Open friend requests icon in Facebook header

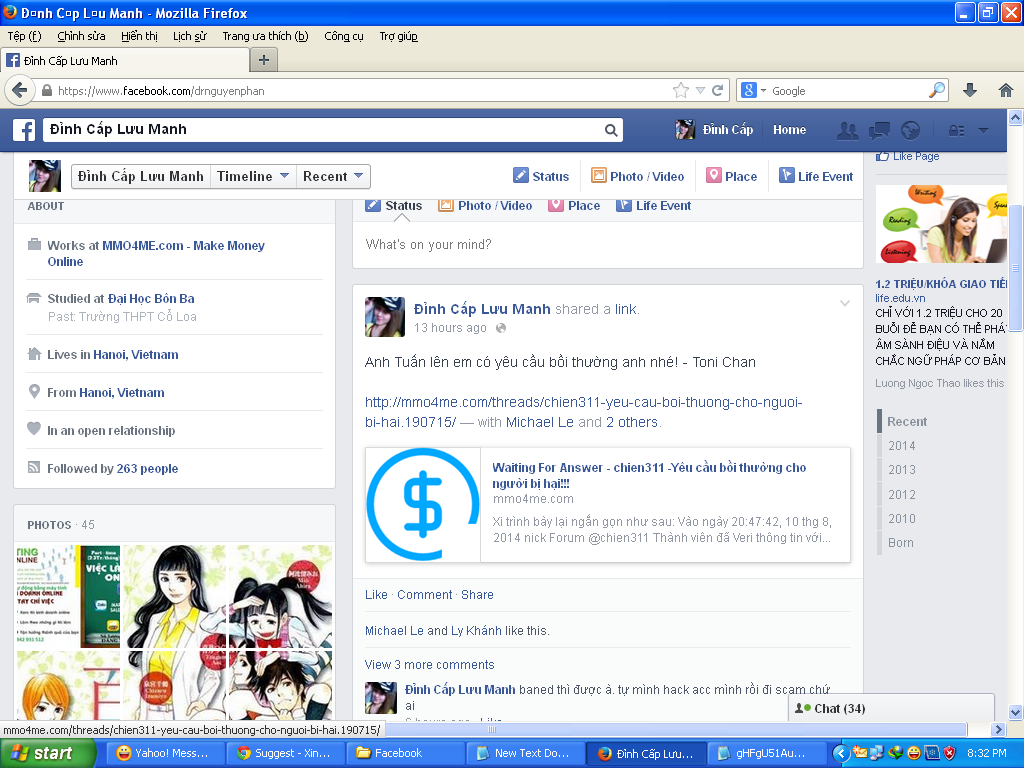pyautogui.click(x=848, y=131)
